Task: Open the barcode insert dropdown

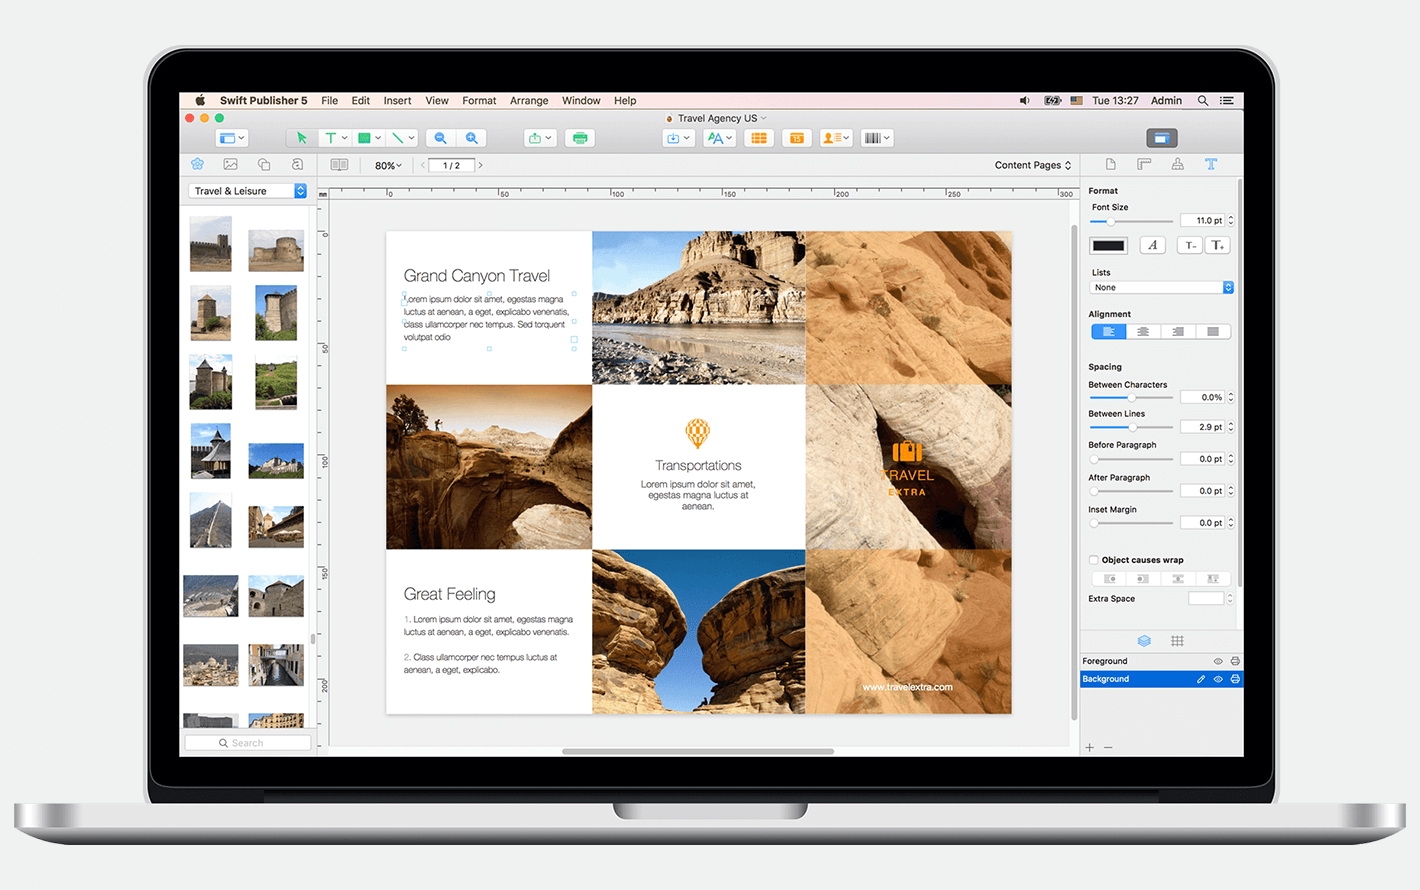Action: tap(876, 138)
